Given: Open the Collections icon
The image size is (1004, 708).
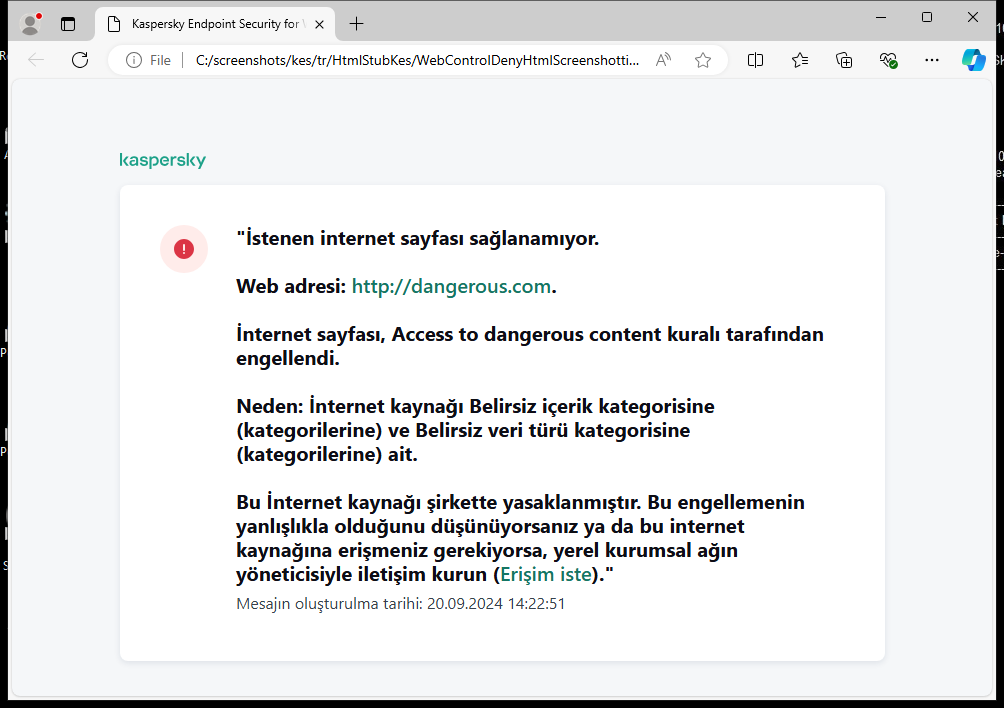Looking at the screenshot, I should tap(844, 60).
